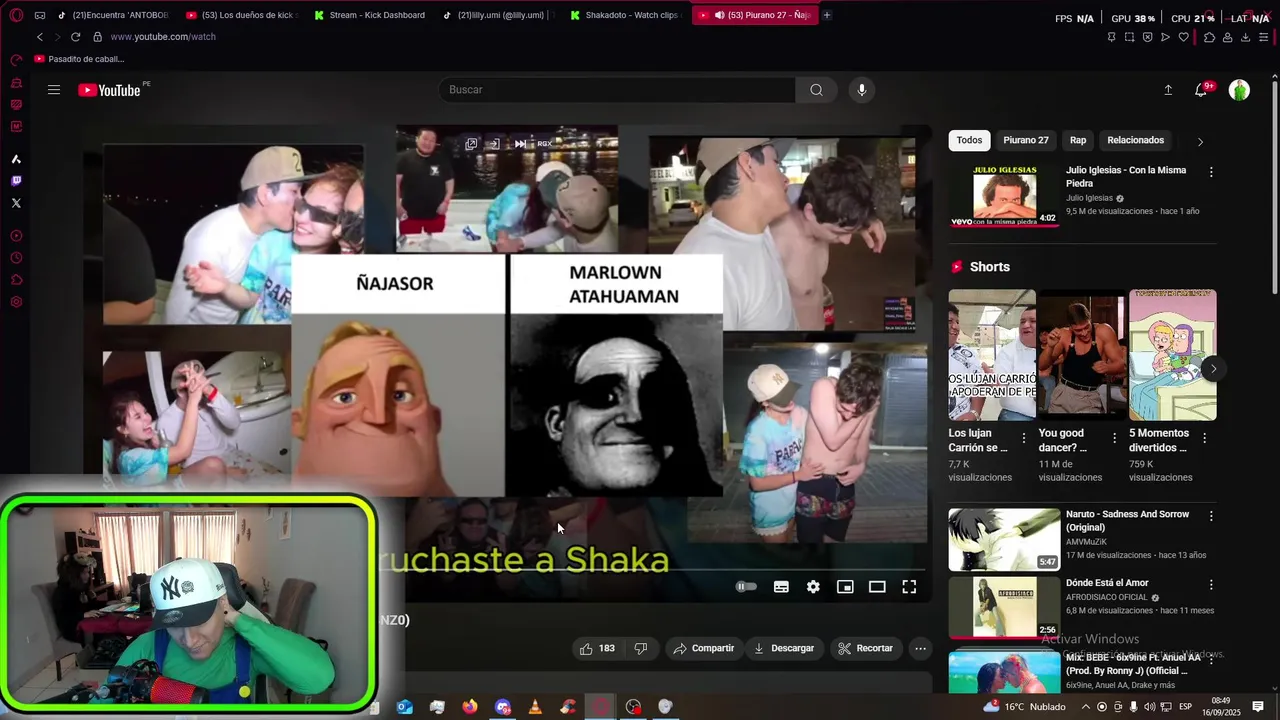This screenshot has width=1280, height=720.
Task: Open X (Twitter) in Opera sidebar
Action: coord(16,203)
